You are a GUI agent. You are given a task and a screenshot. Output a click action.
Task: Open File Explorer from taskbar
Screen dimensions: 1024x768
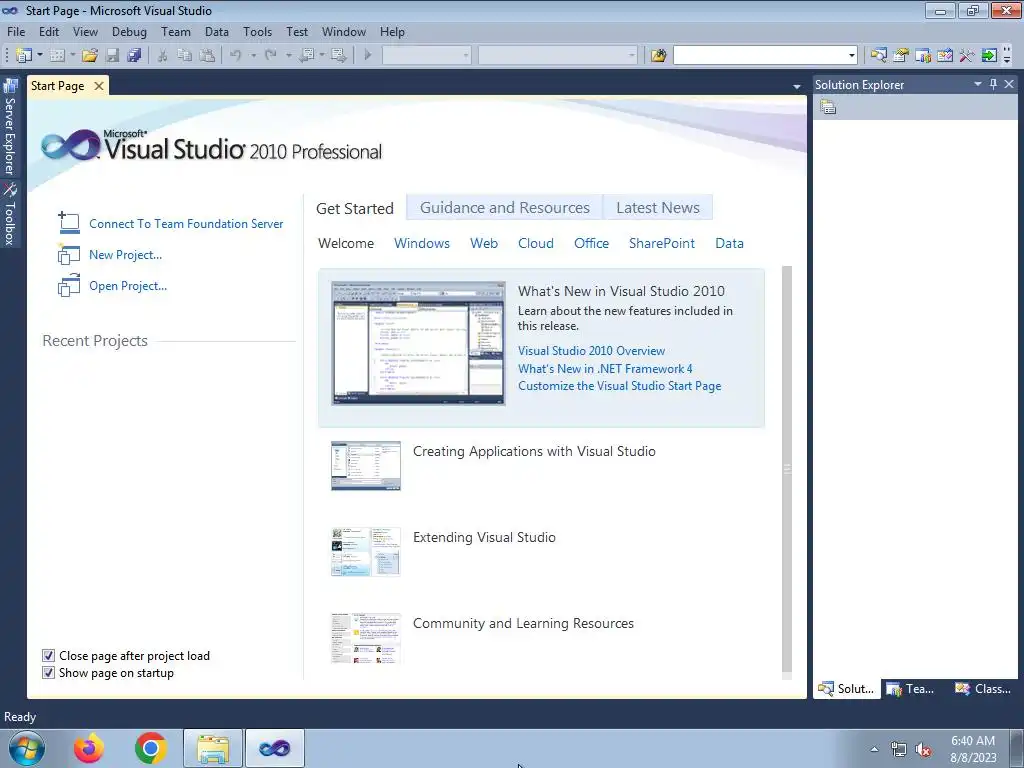pyautogui.click(x=213, y=748)
